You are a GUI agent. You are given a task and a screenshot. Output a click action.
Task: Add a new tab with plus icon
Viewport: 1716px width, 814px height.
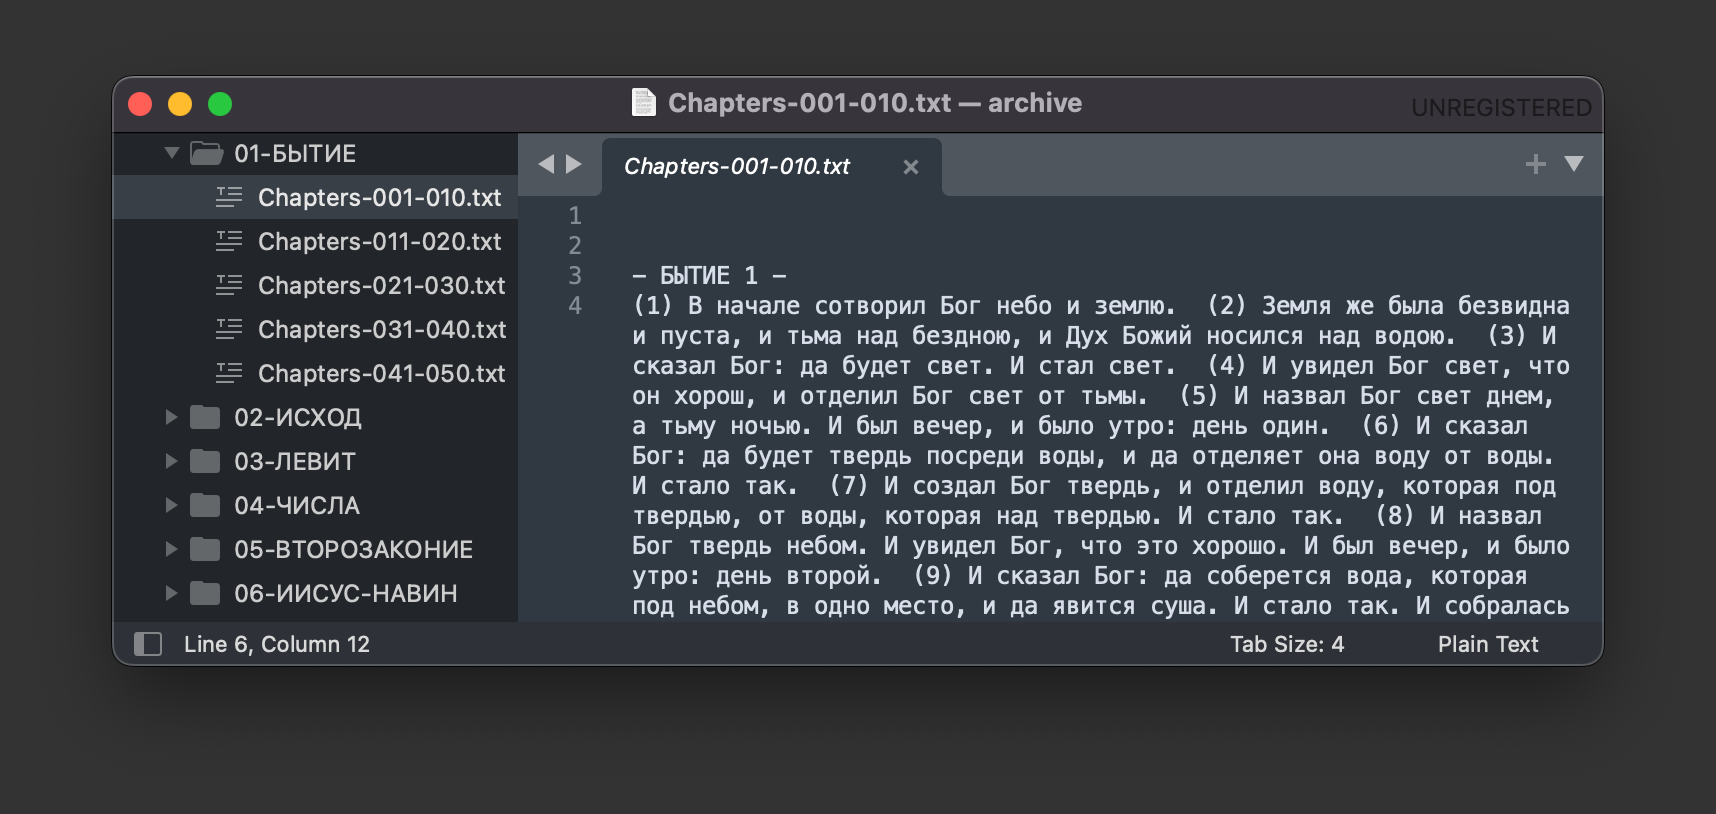tap(1536, 164)
